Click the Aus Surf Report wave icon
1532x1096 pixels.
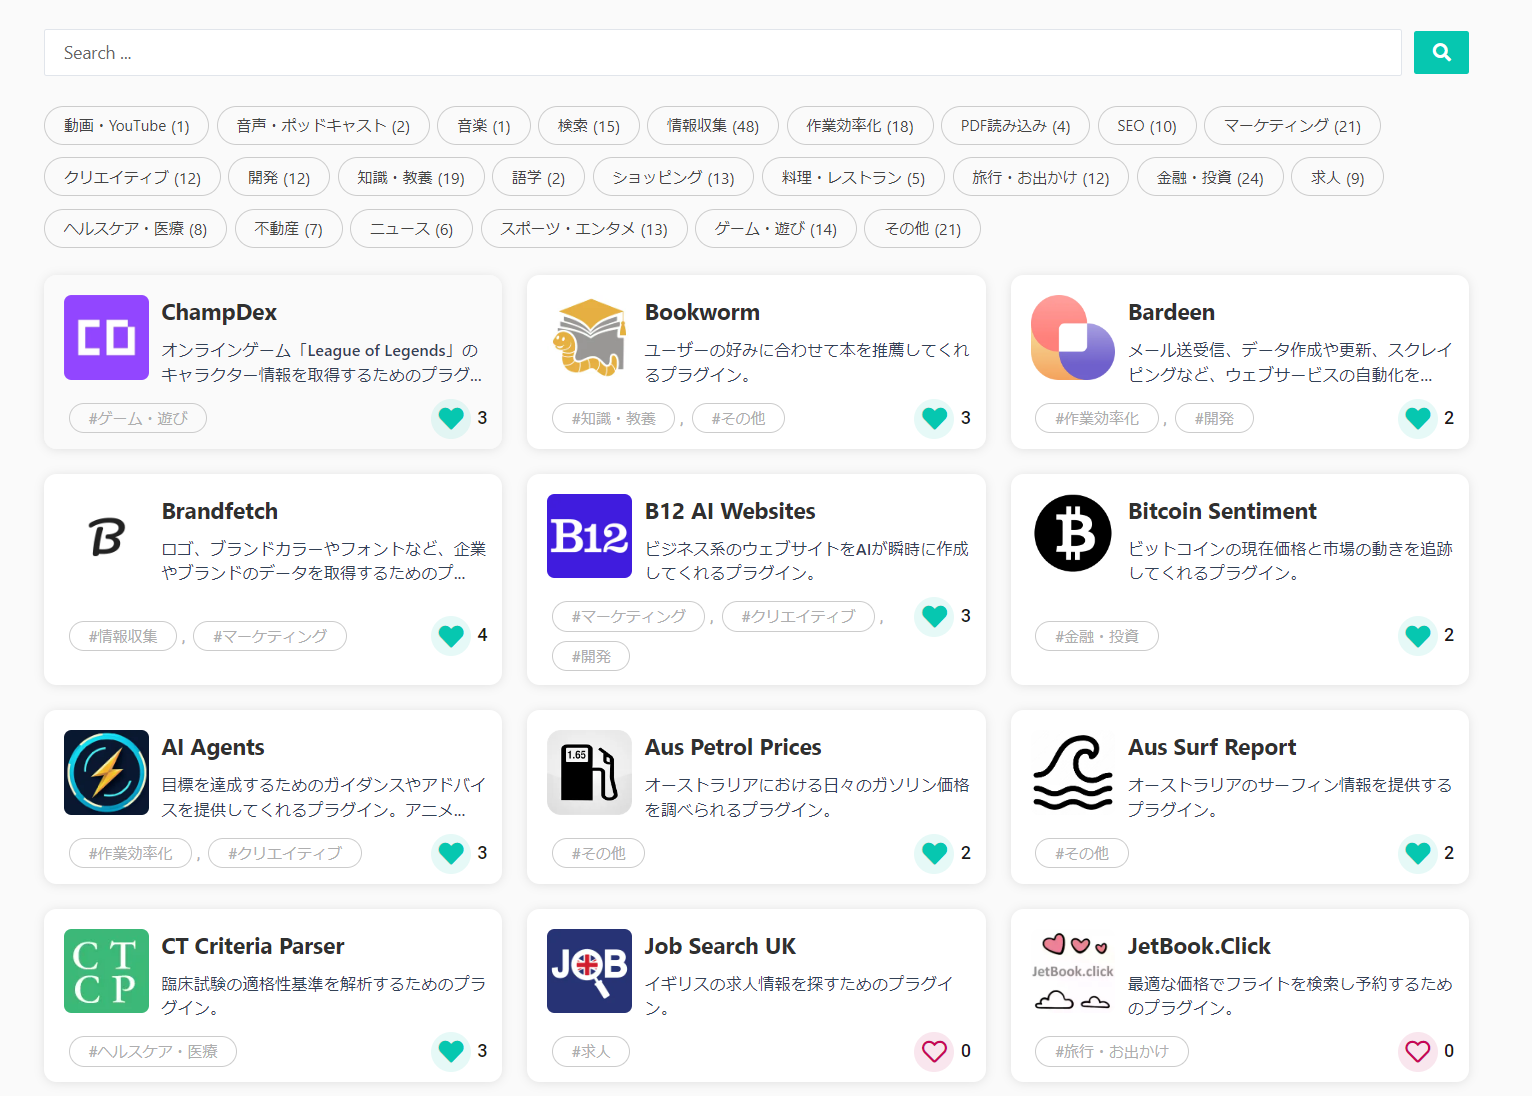[x=1073, y=772]
